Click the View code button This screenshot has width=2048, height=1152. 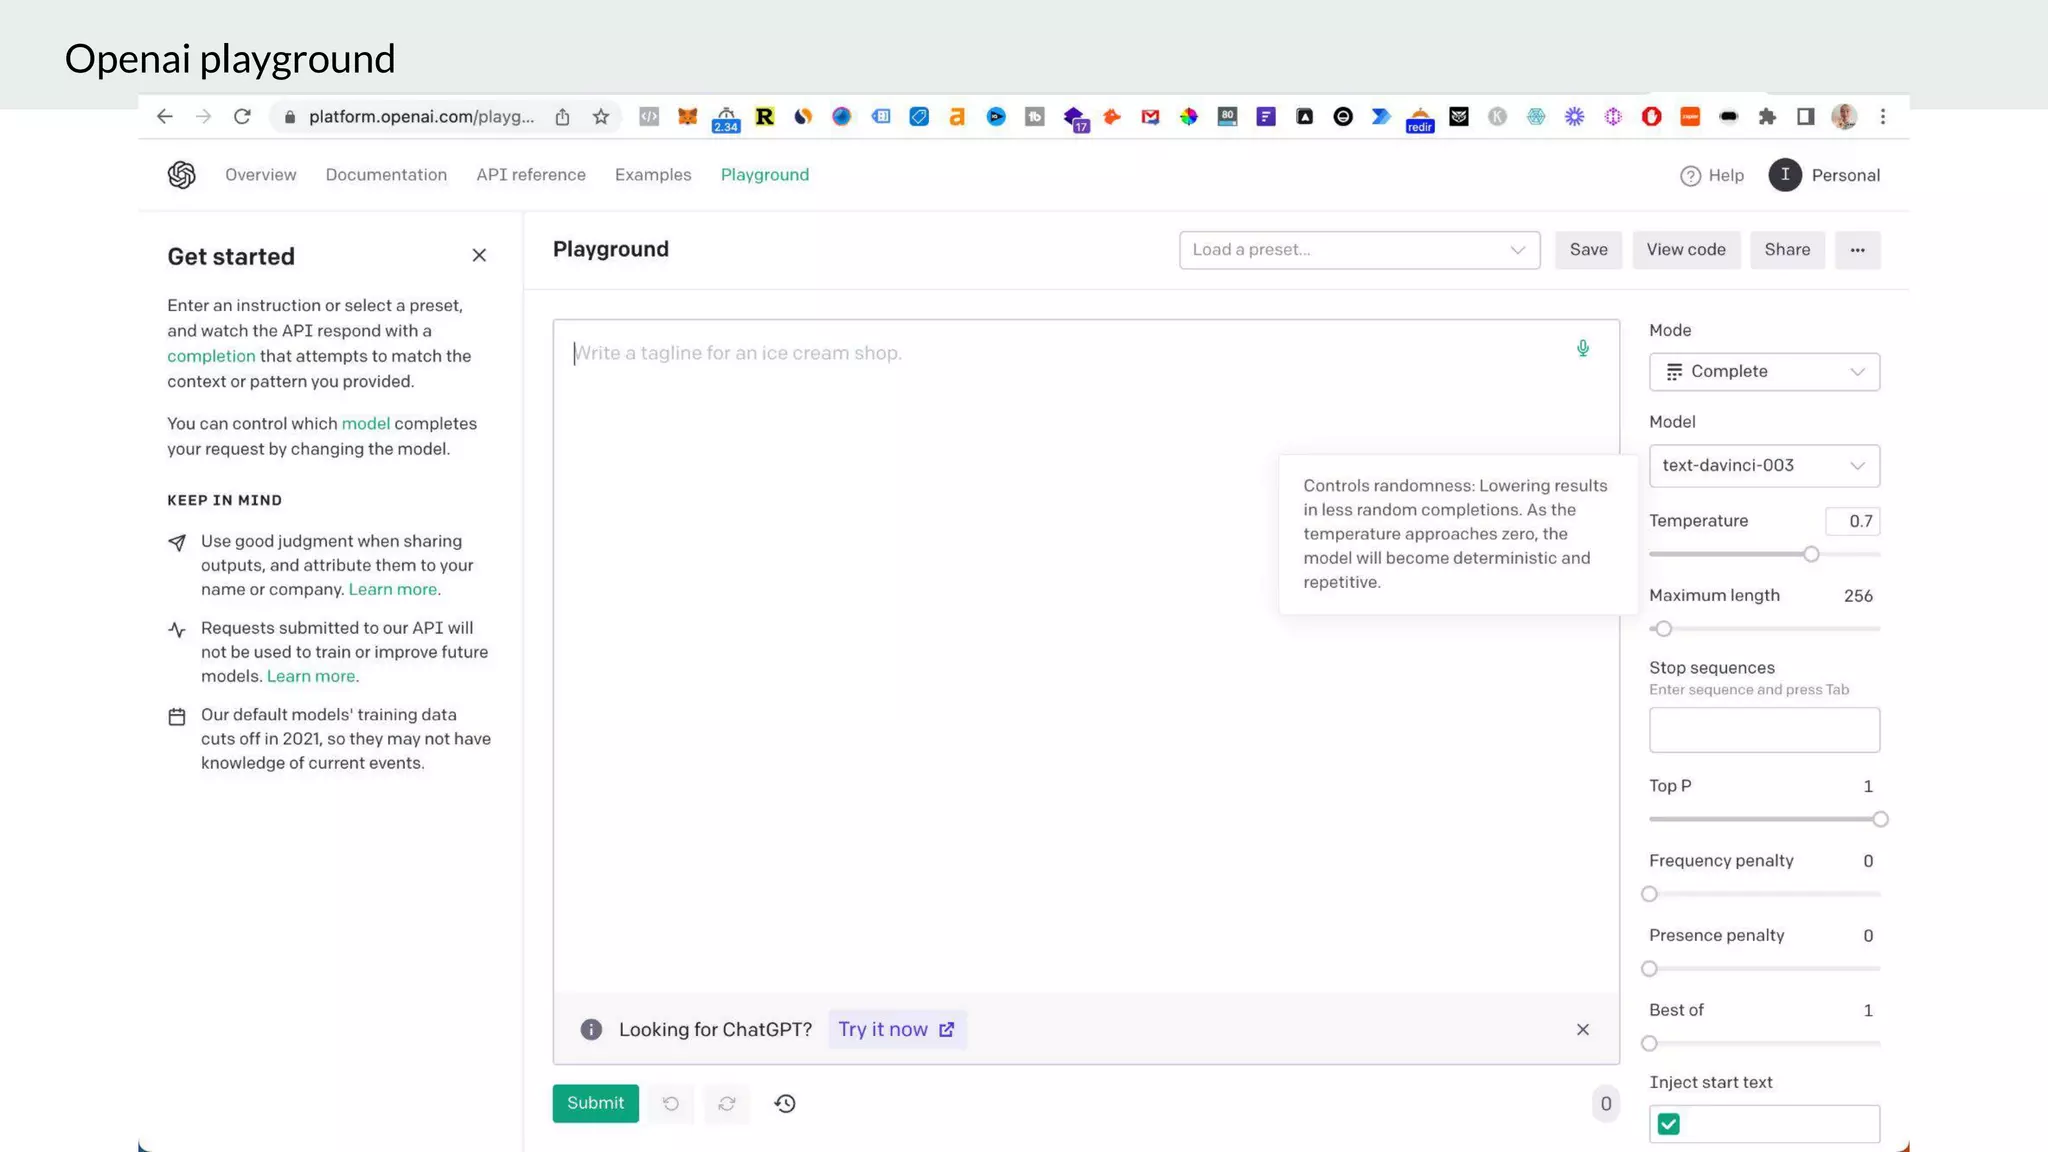click(1686, 250)
